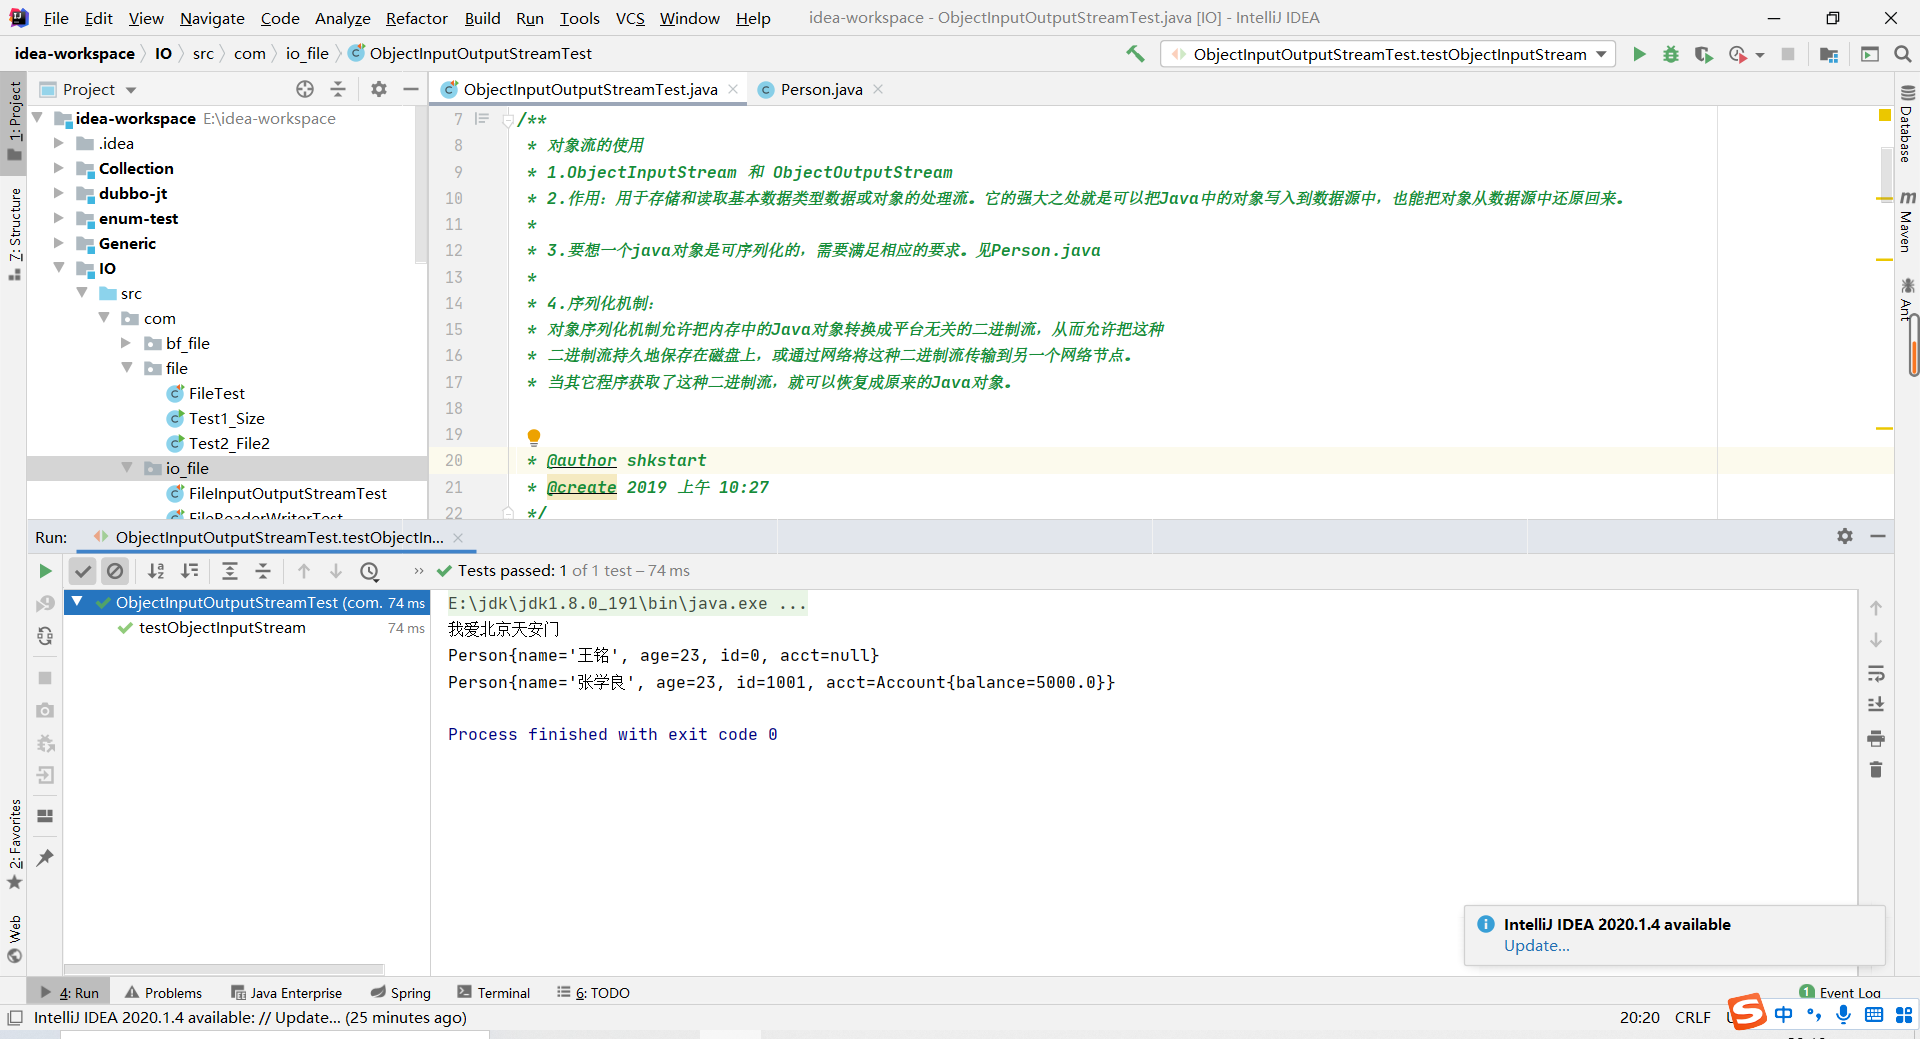Open Project panel settings gear
The width and height of the screenshot is (1920, 1039).
378,89
